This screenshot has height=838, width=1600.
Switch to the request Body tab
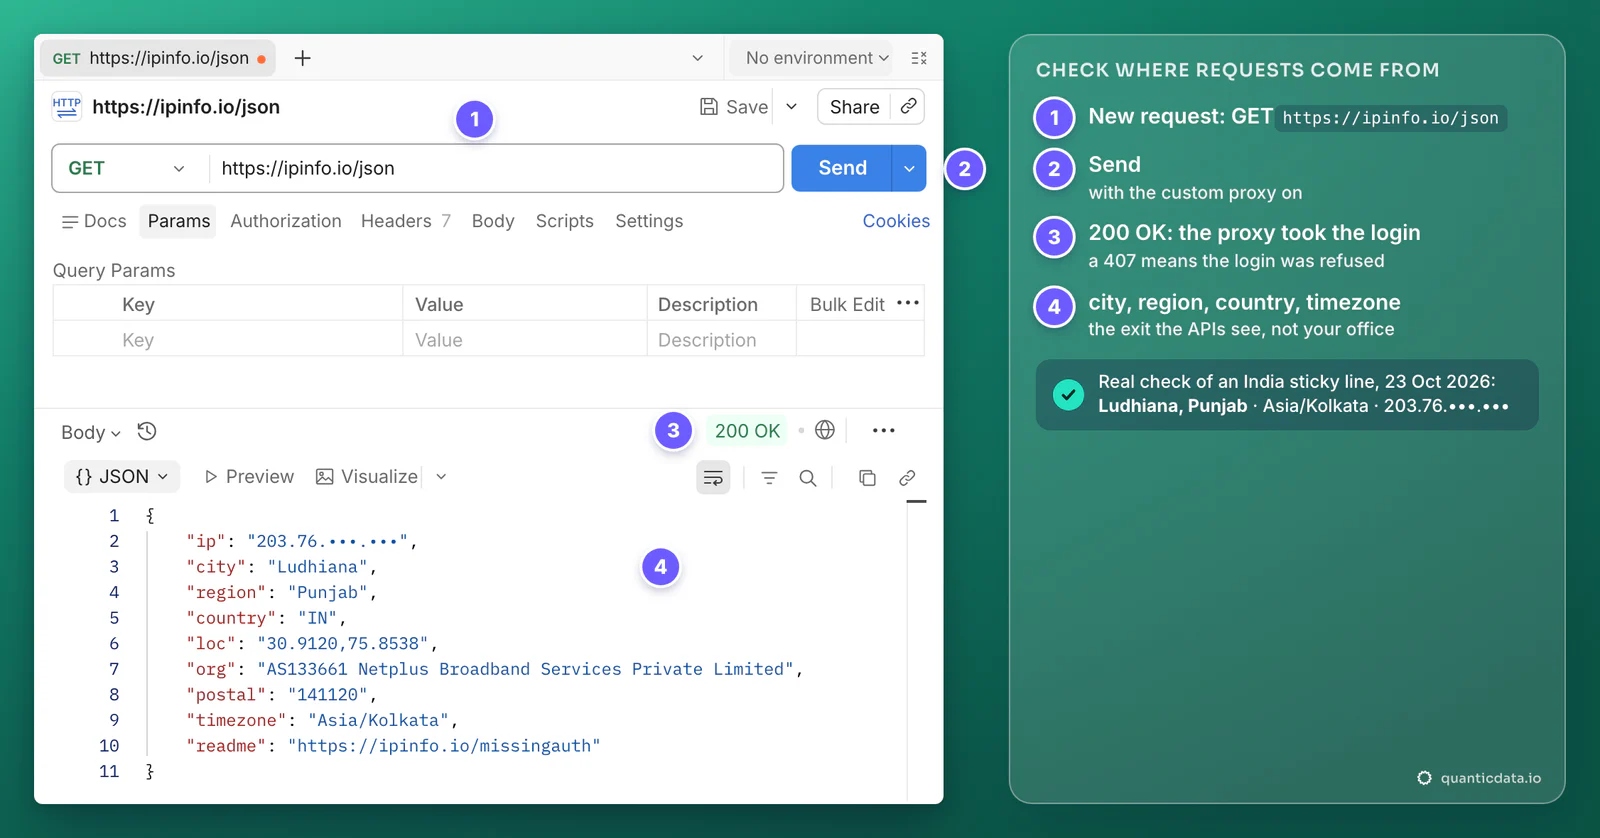coord(493,221)
